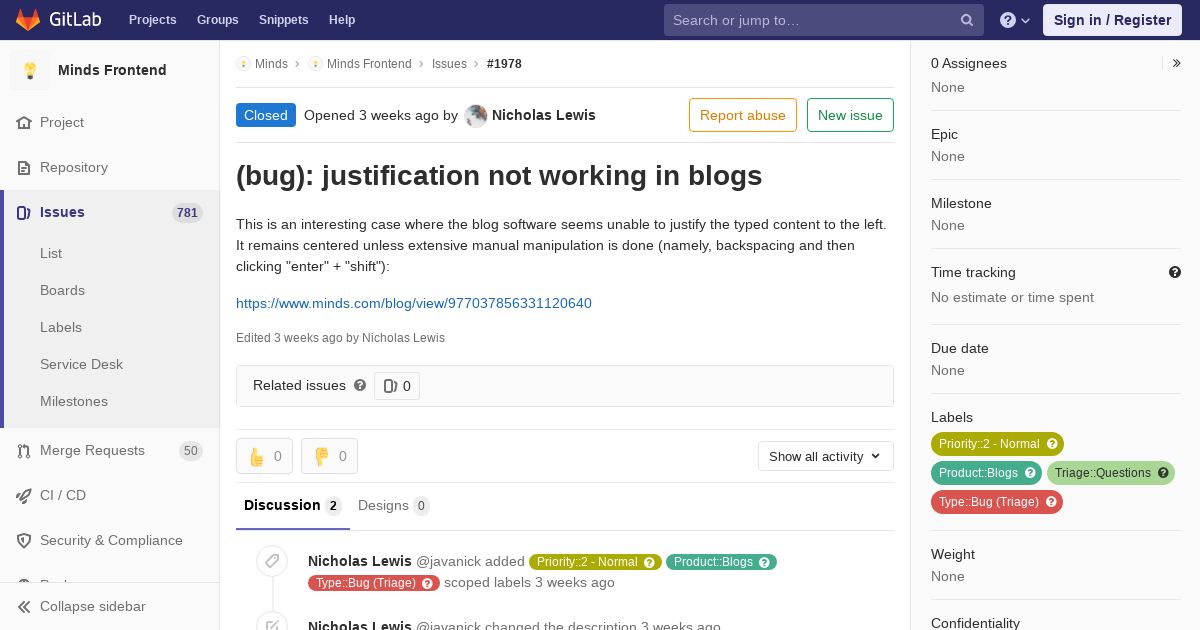
Task: Click help icon on Triage::Questions label
Action: coord(1163,473)
